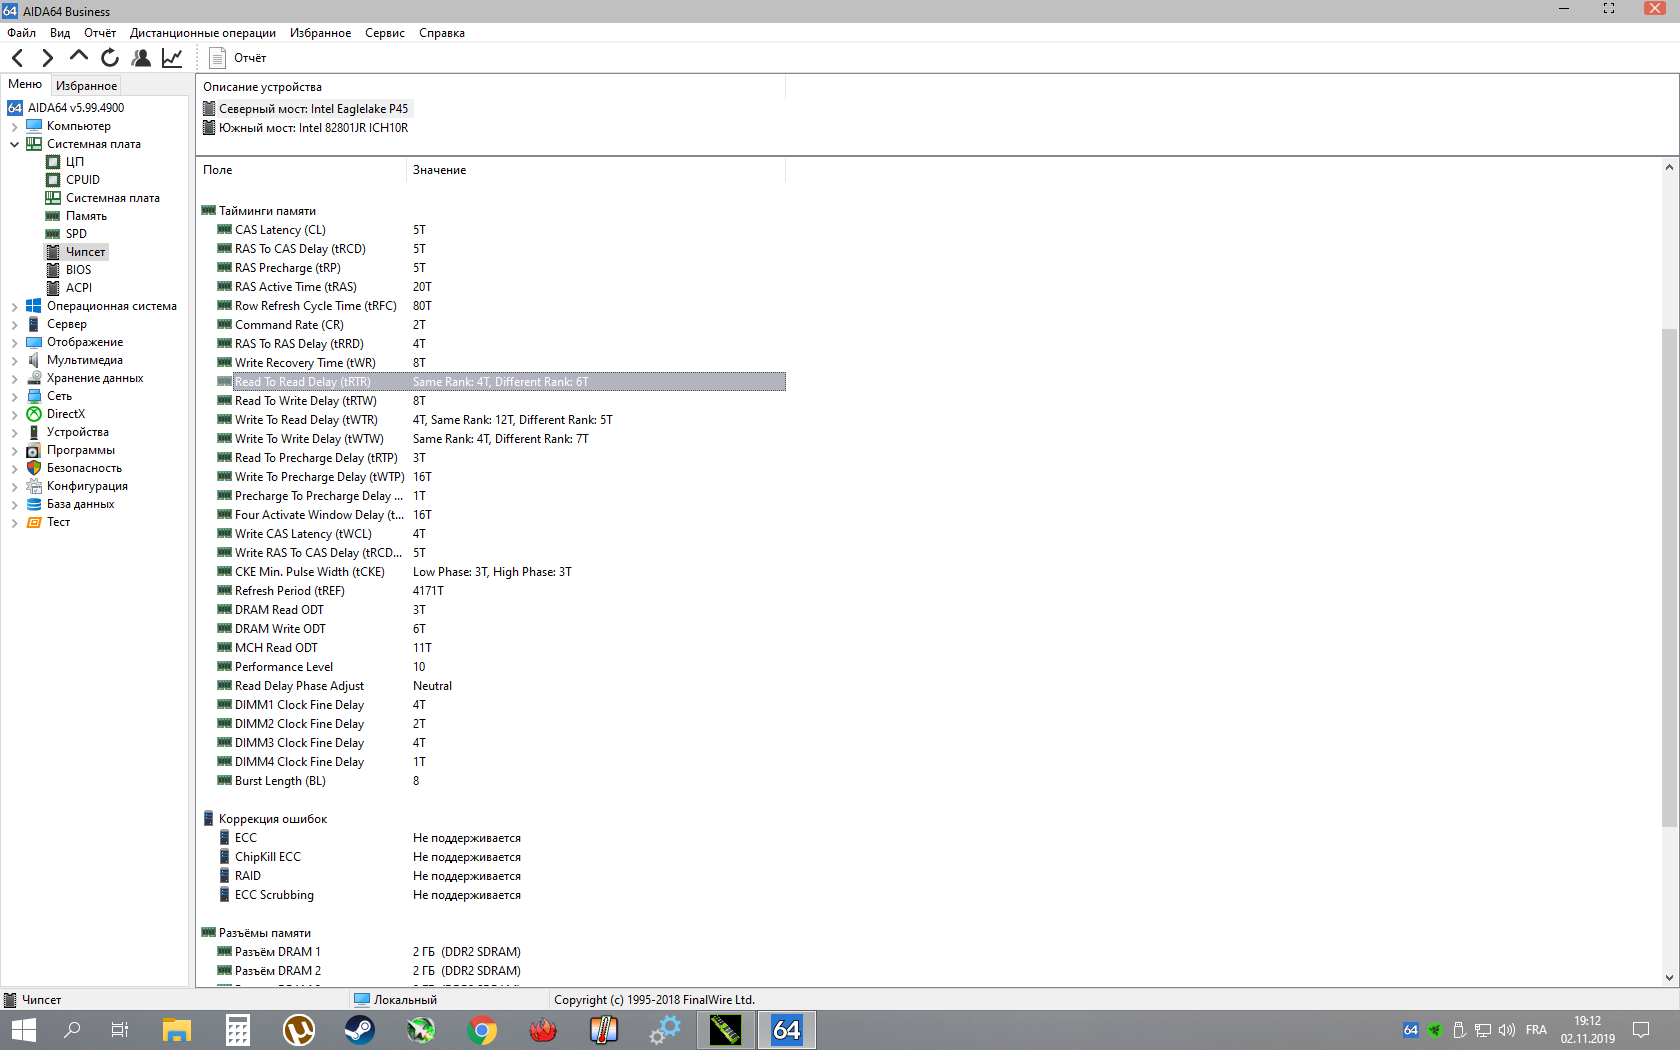Click the scroll up arrow
This screenshot has height=1050, width=1680.
(x=1669, y=167)
